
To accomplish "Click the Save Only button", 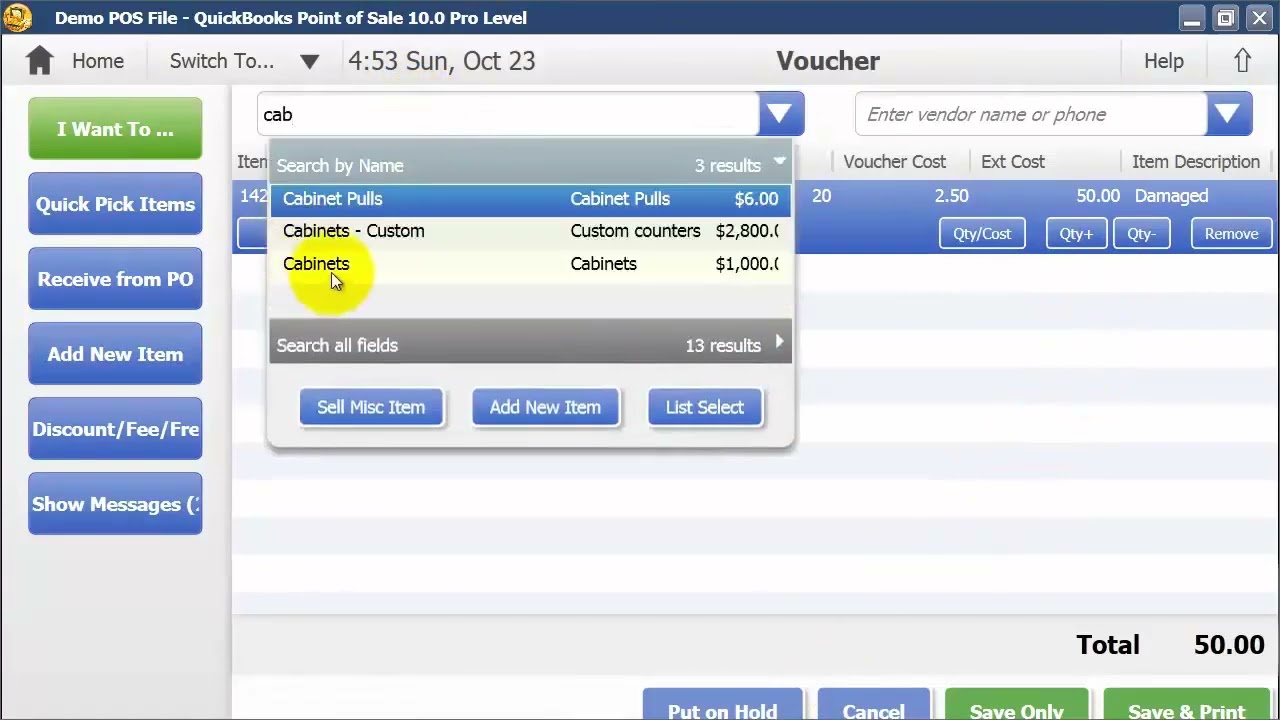I will (1016, 705).
